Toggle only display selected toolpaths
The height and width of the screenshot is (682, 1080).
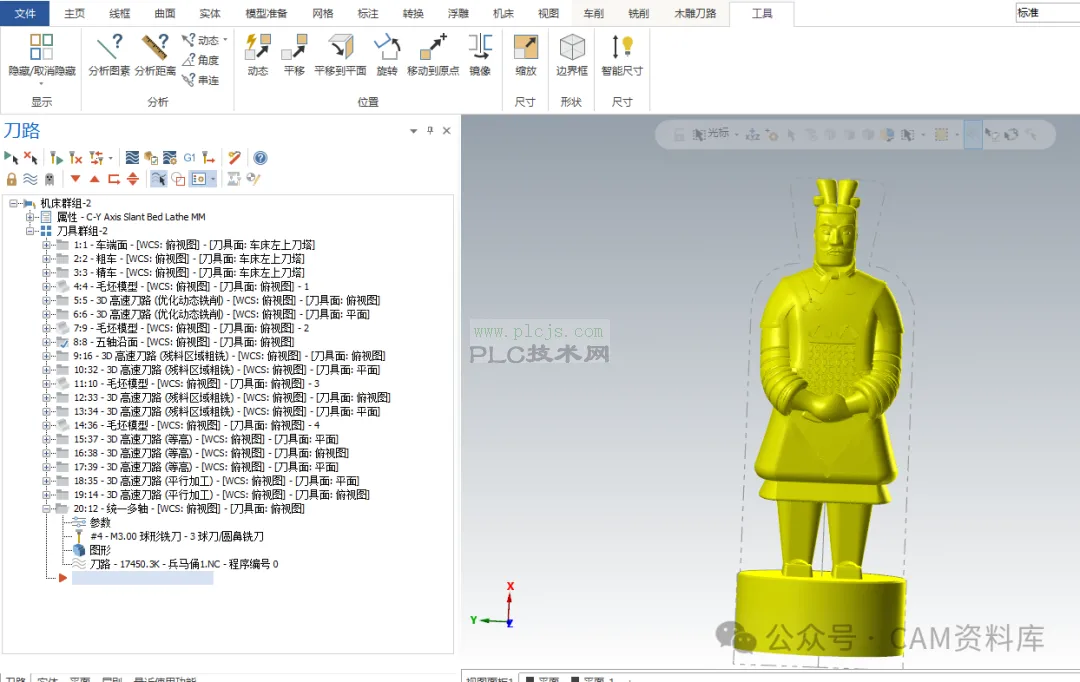(x=158, y=179)
